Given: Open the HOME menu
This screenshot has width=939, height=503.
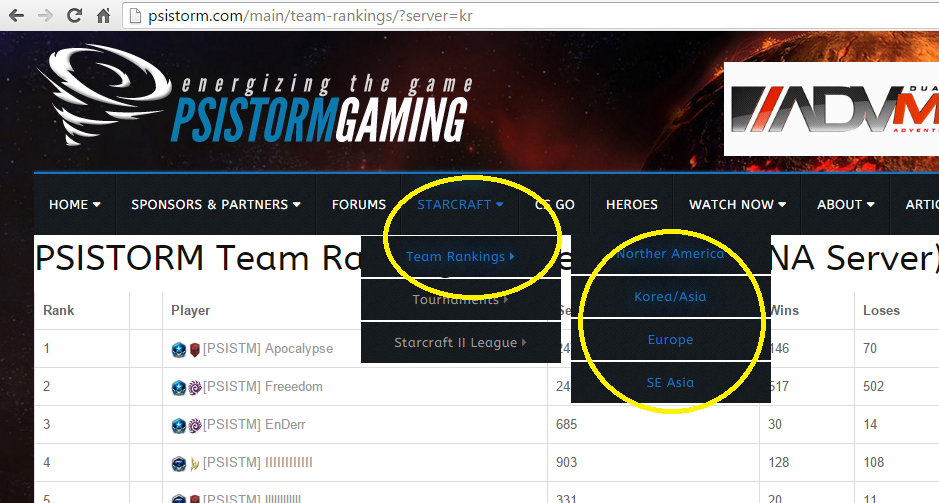Looking at the screenshot, I should [74, 205].
